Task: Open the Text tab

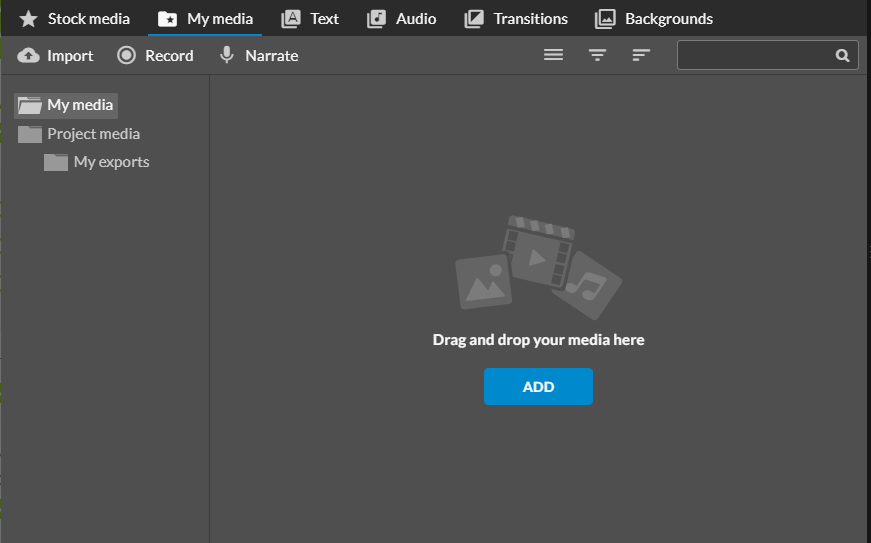Action: [310, 19]
